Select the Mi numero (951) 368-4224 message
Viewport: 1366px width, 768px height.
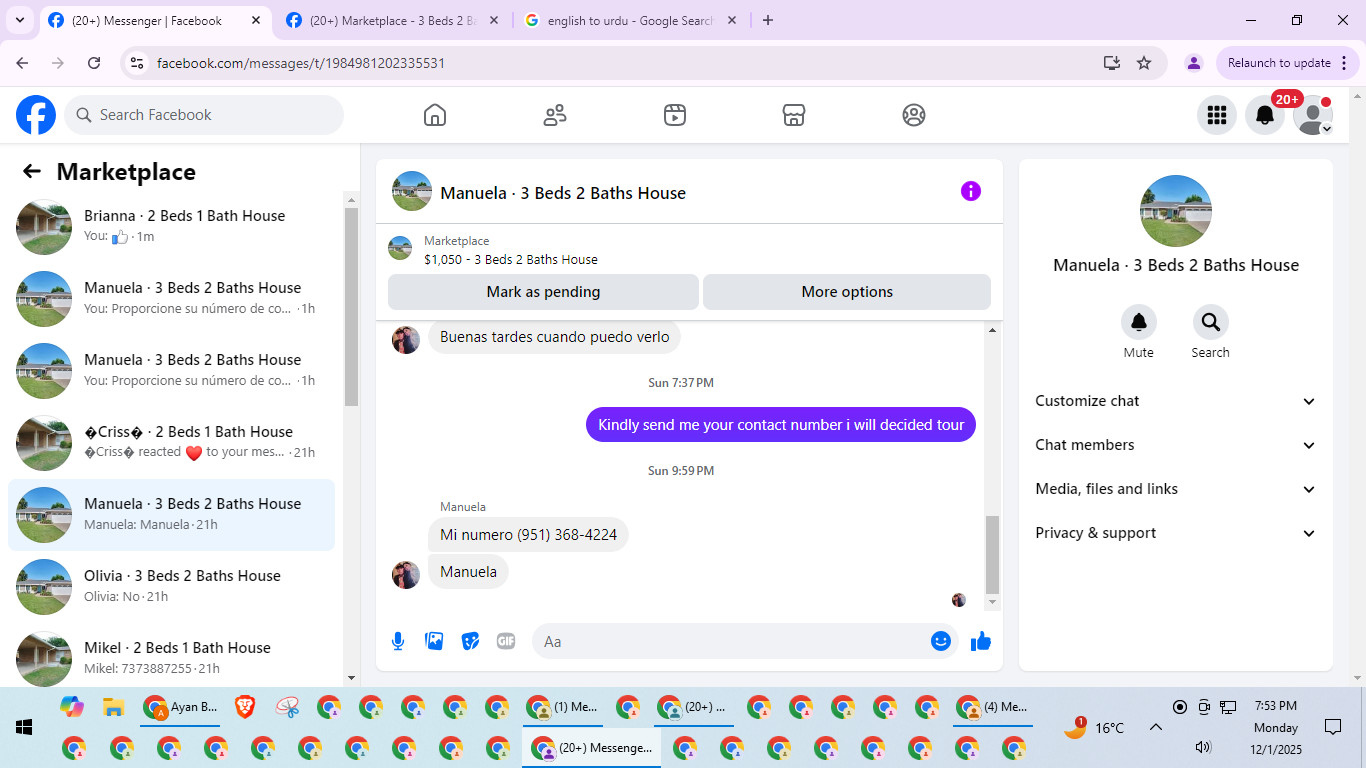tap(529, 535)
